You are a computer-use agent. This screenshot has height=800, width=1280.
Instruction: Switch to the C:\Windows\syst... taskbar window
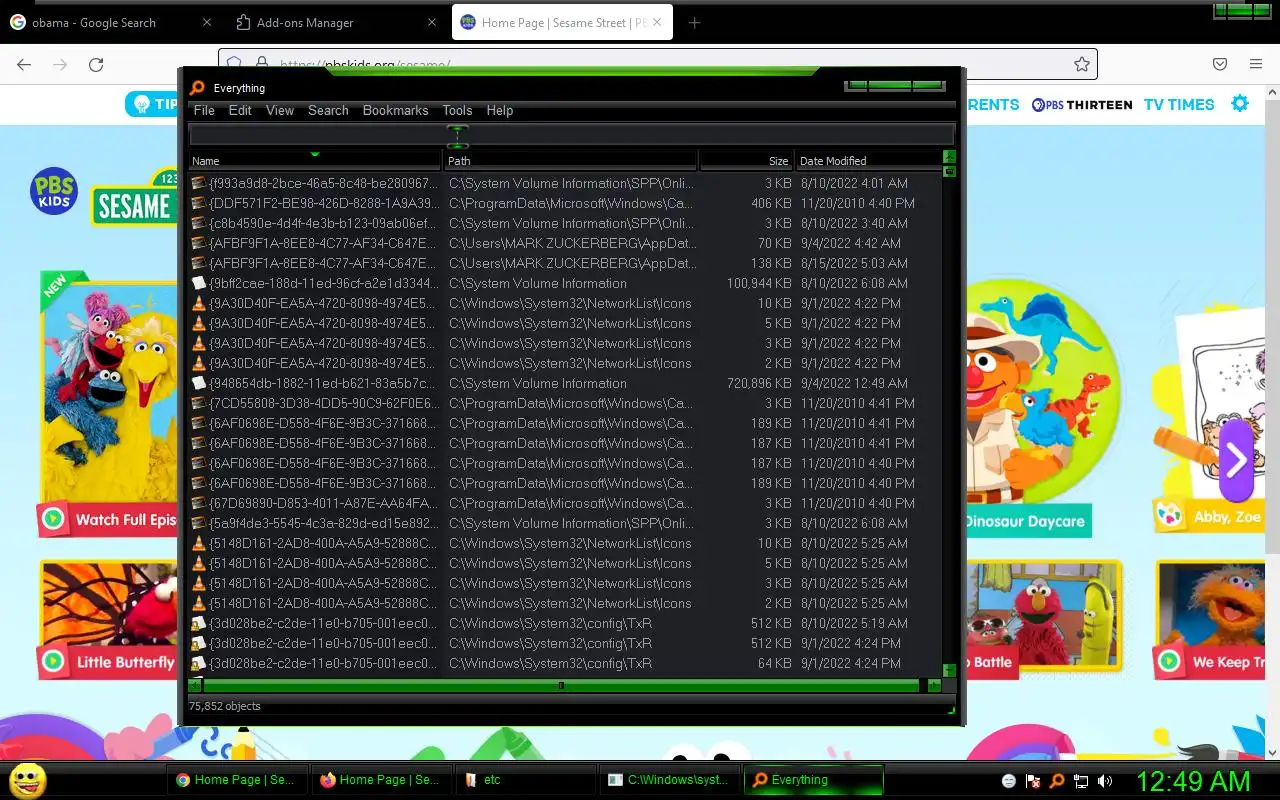tap(670, 780)
